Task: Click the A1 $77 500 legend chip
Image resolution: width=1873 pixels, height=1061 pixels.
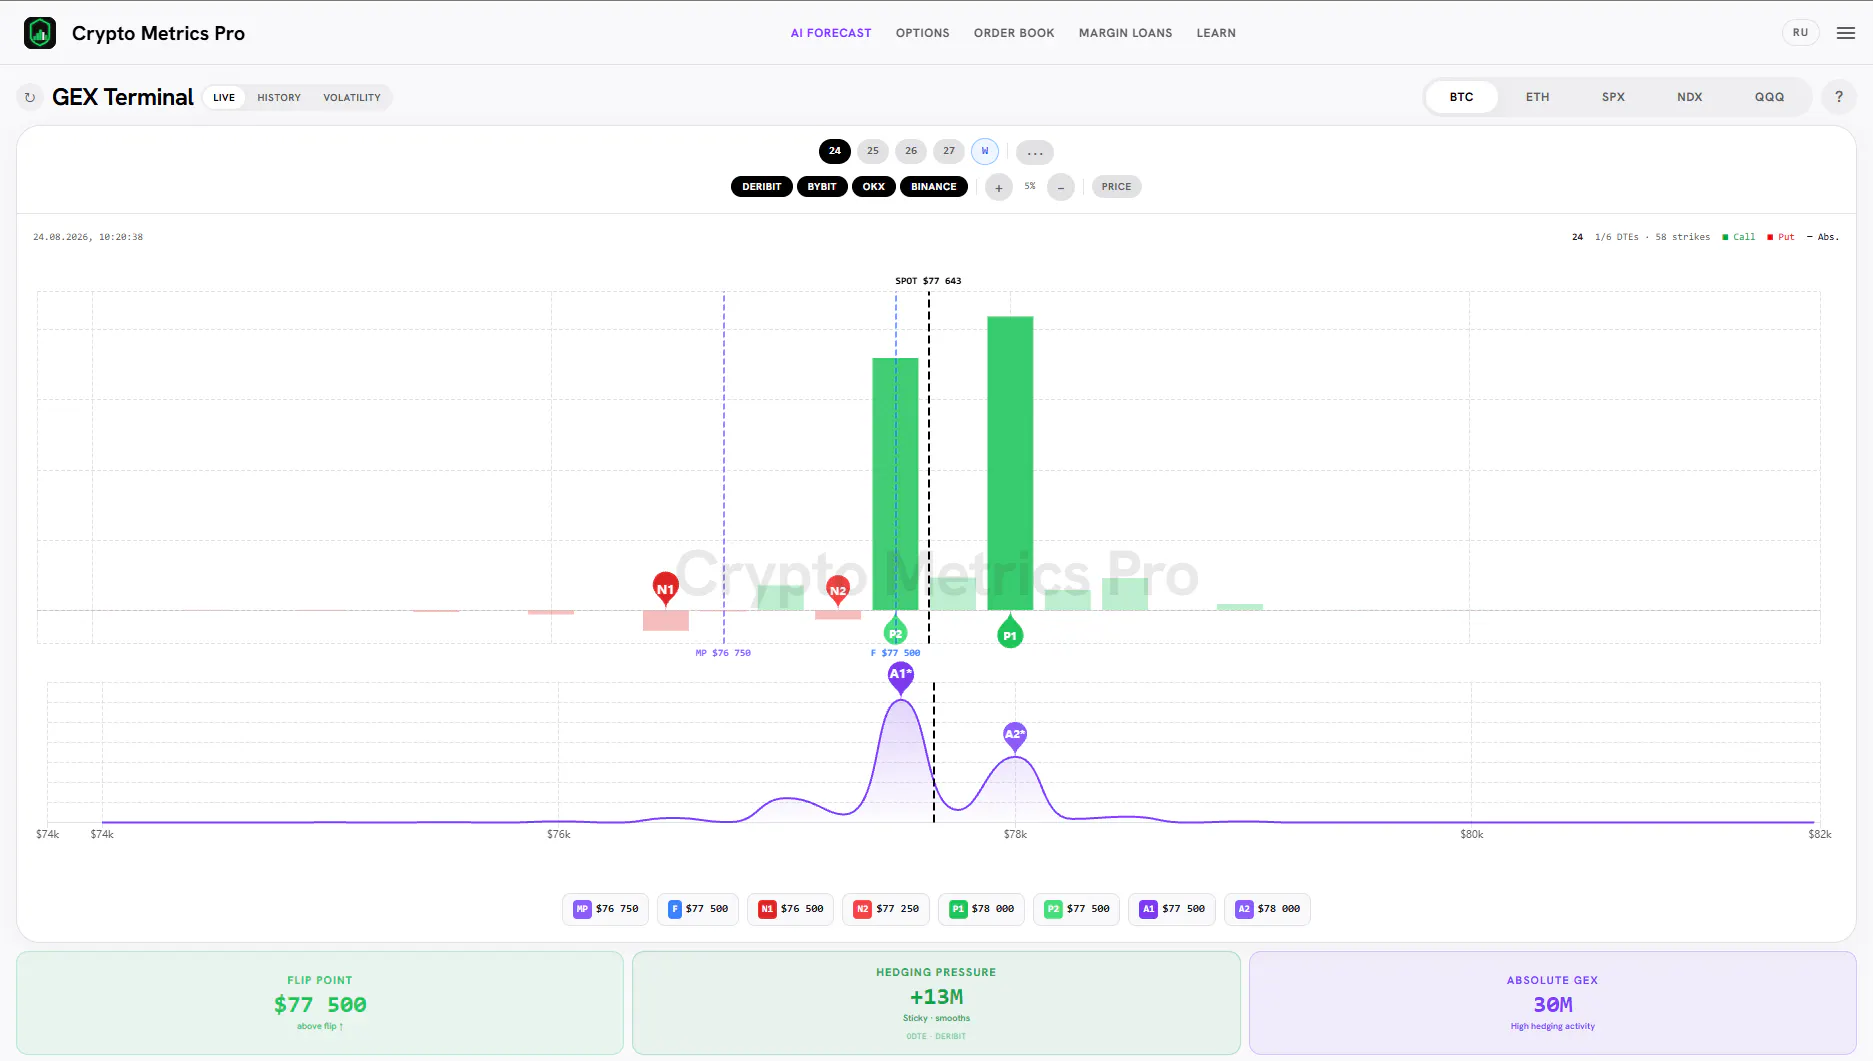Action: click(x=1173, y=909)
